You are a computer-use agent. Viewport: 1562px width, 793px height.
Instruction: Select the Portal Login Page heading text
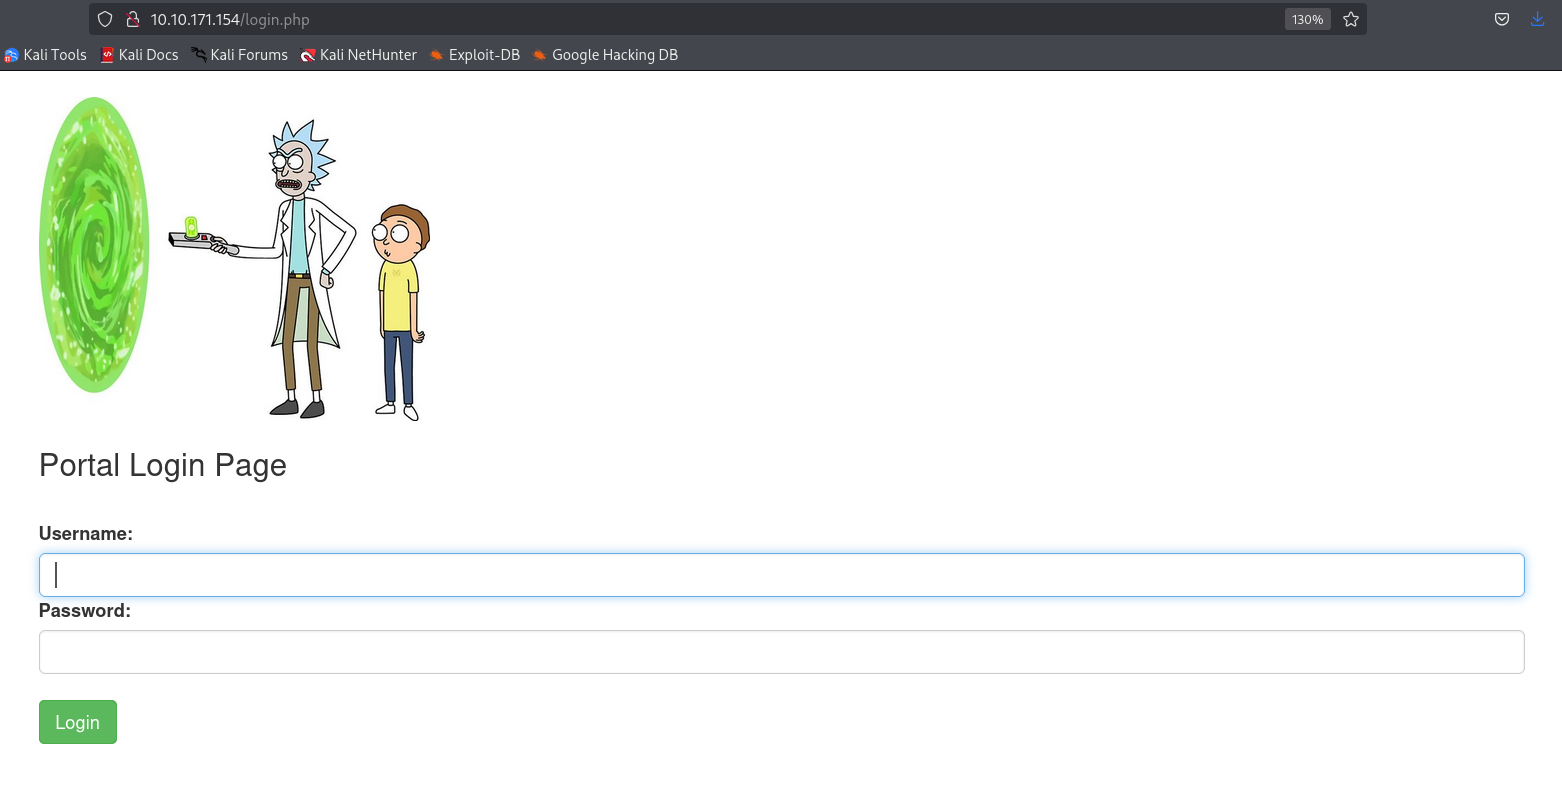pos(162,465)
